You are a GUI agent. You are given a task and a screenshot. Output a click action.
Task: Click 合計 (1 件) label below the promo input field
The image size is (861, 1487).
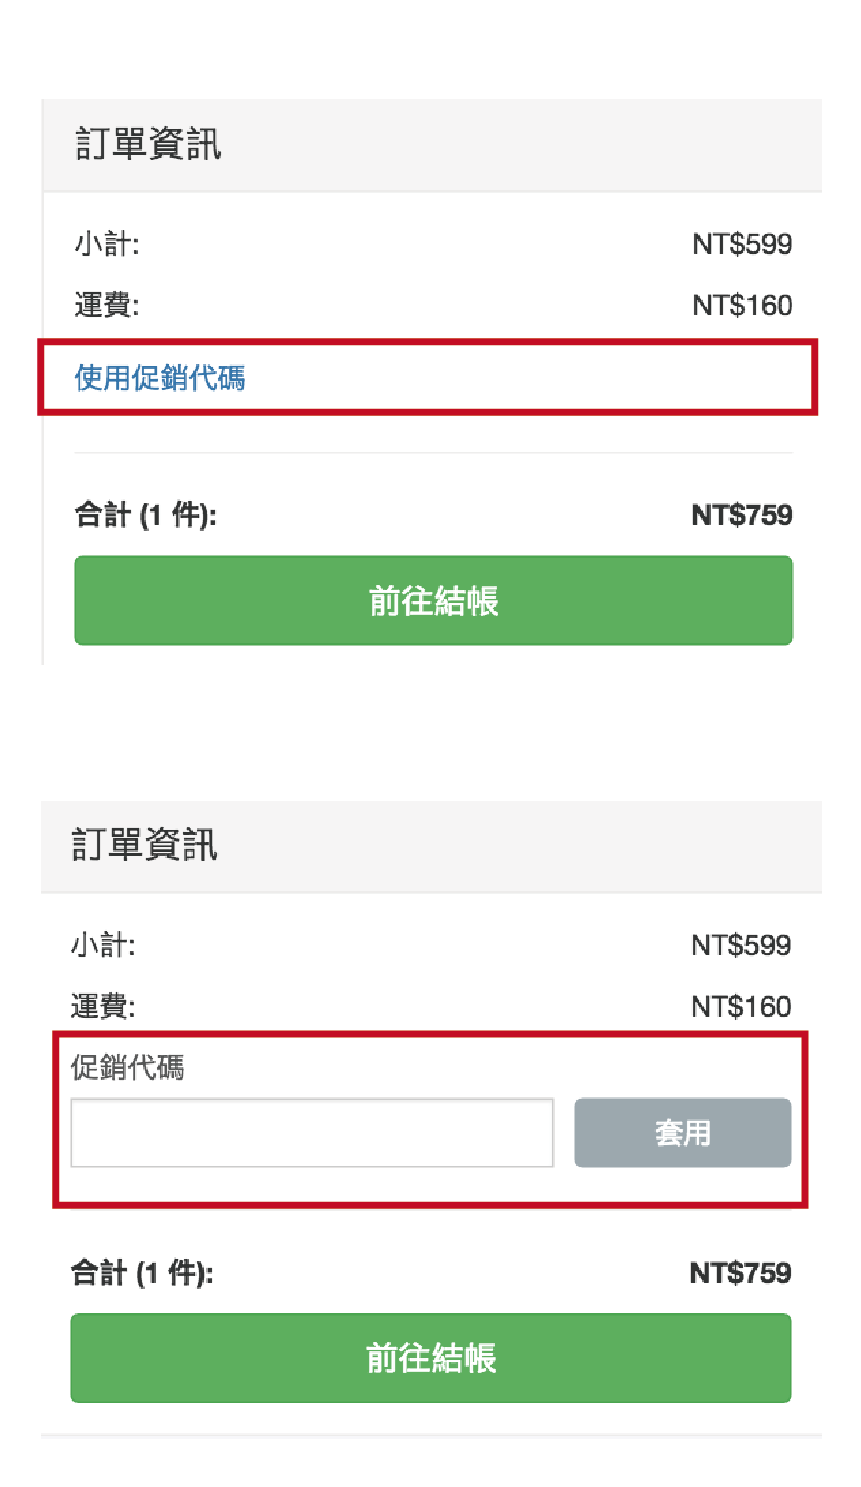click(142, 1273)
